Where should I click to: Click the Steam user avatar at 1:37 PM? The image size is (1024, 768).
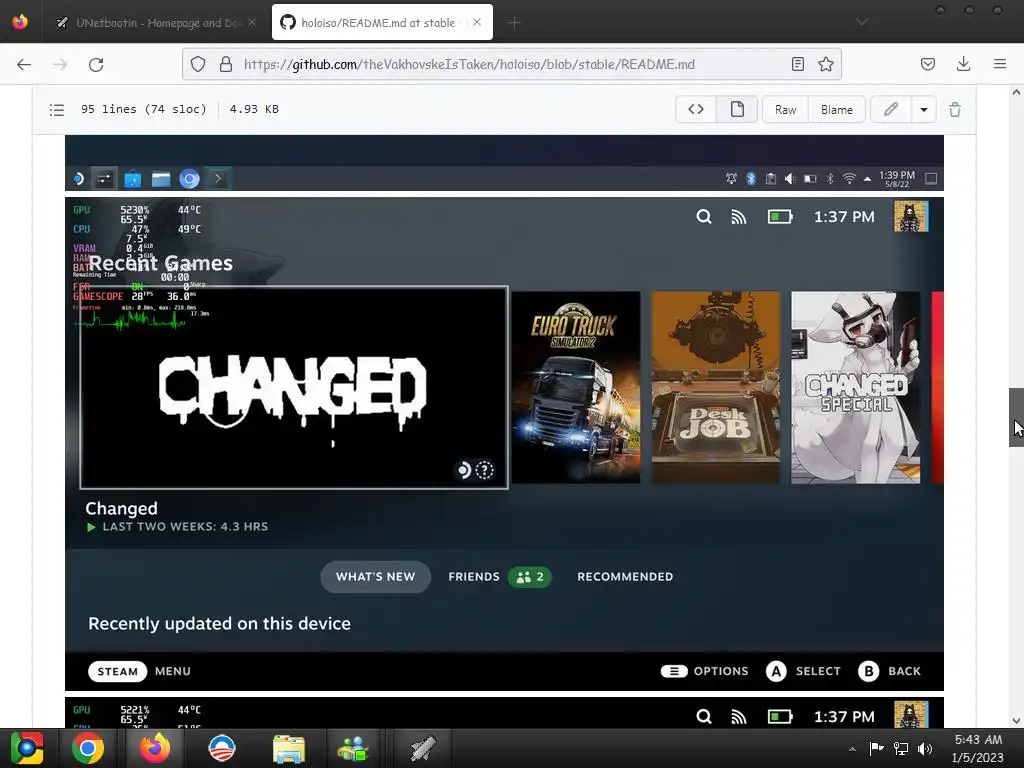[911, 217]
